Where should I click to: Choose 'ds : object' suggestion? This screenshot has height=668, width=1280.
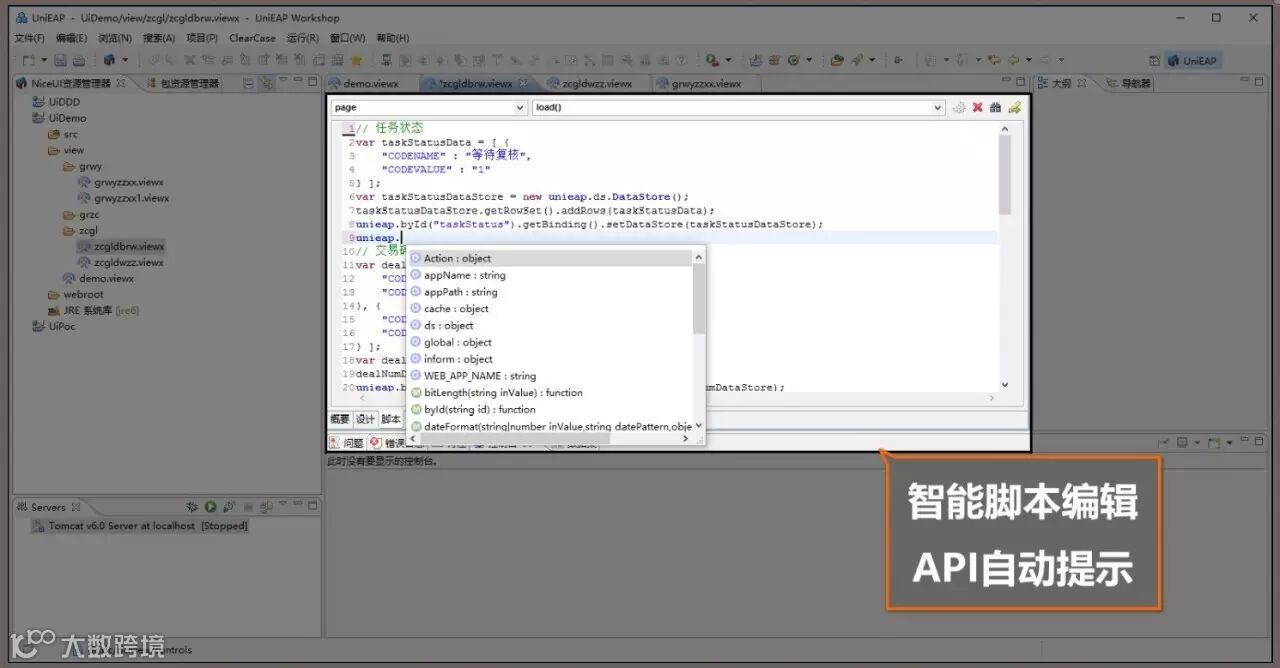coord(550,325)
